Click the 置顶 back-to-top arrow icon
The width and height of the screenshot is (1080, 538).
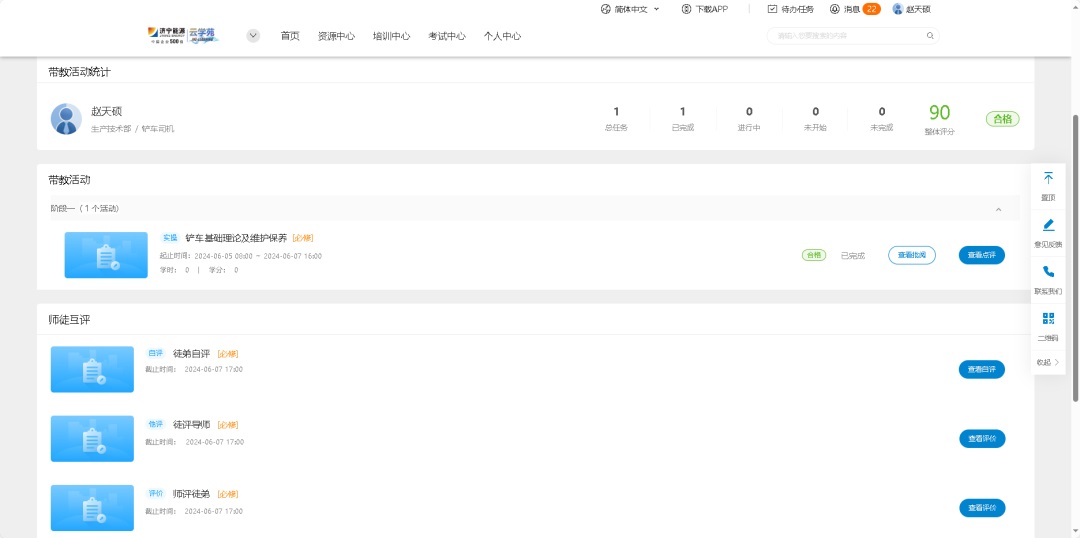point(1048,178)
